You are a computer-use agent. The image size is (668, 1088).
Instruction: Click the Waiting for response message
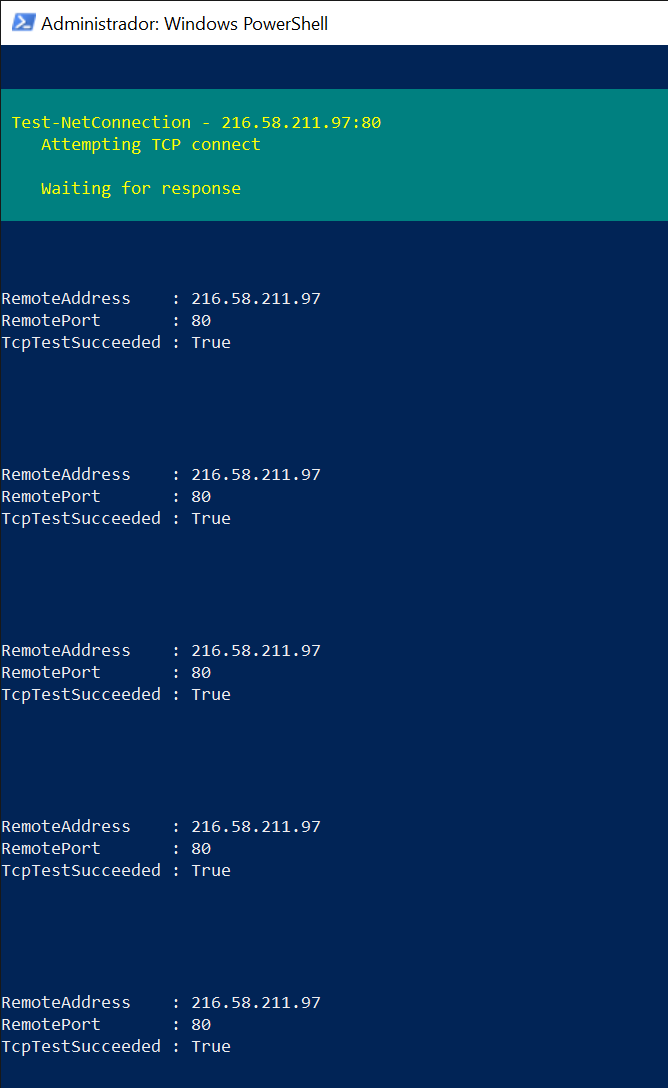(x=140, y=188)
